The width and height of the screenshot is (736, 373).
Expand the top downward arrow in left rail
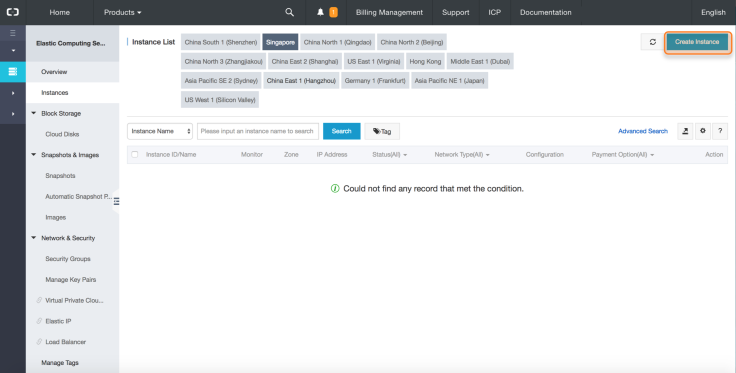point(13,50)
